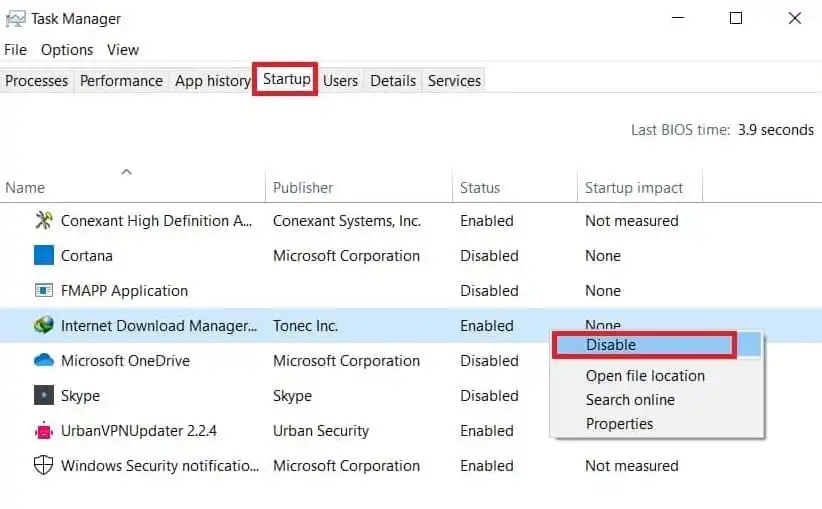Click the sort arrow above Name column
Viewport: 822px width, 509px height.
[126, 172]
